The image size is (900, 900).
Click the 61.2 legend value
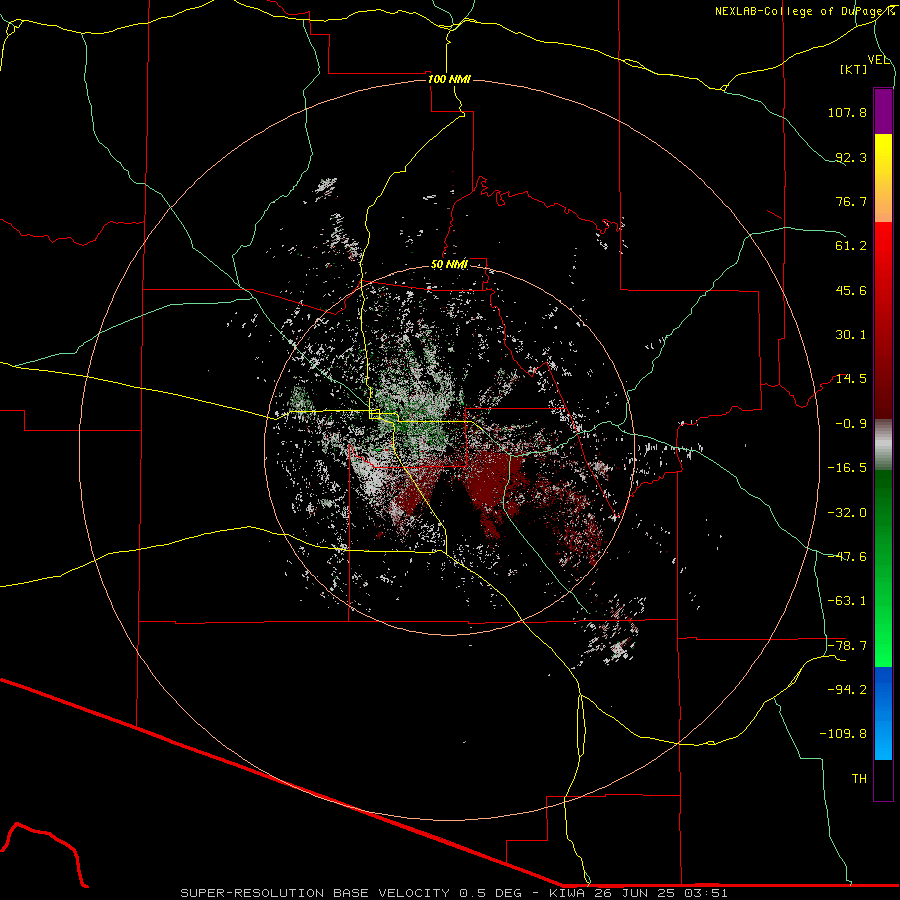(x=851, y=246)
